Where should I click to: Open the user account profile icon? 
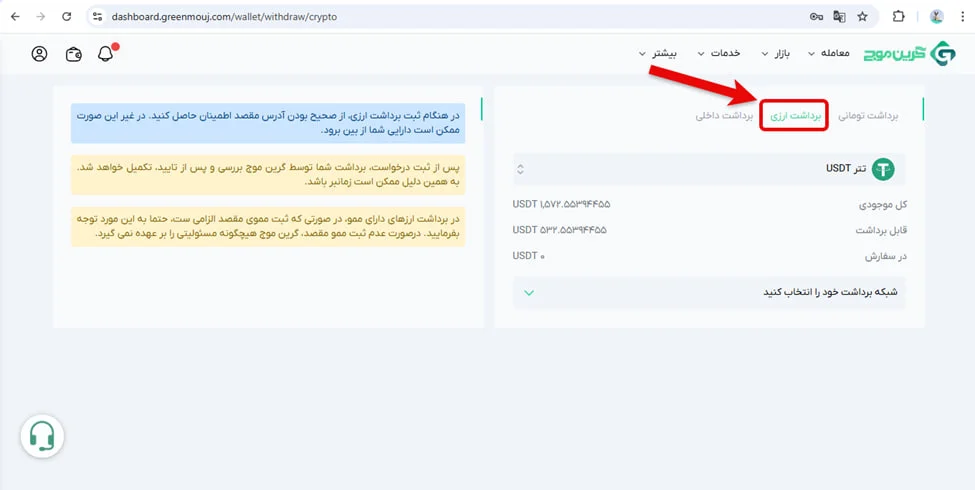39,54
